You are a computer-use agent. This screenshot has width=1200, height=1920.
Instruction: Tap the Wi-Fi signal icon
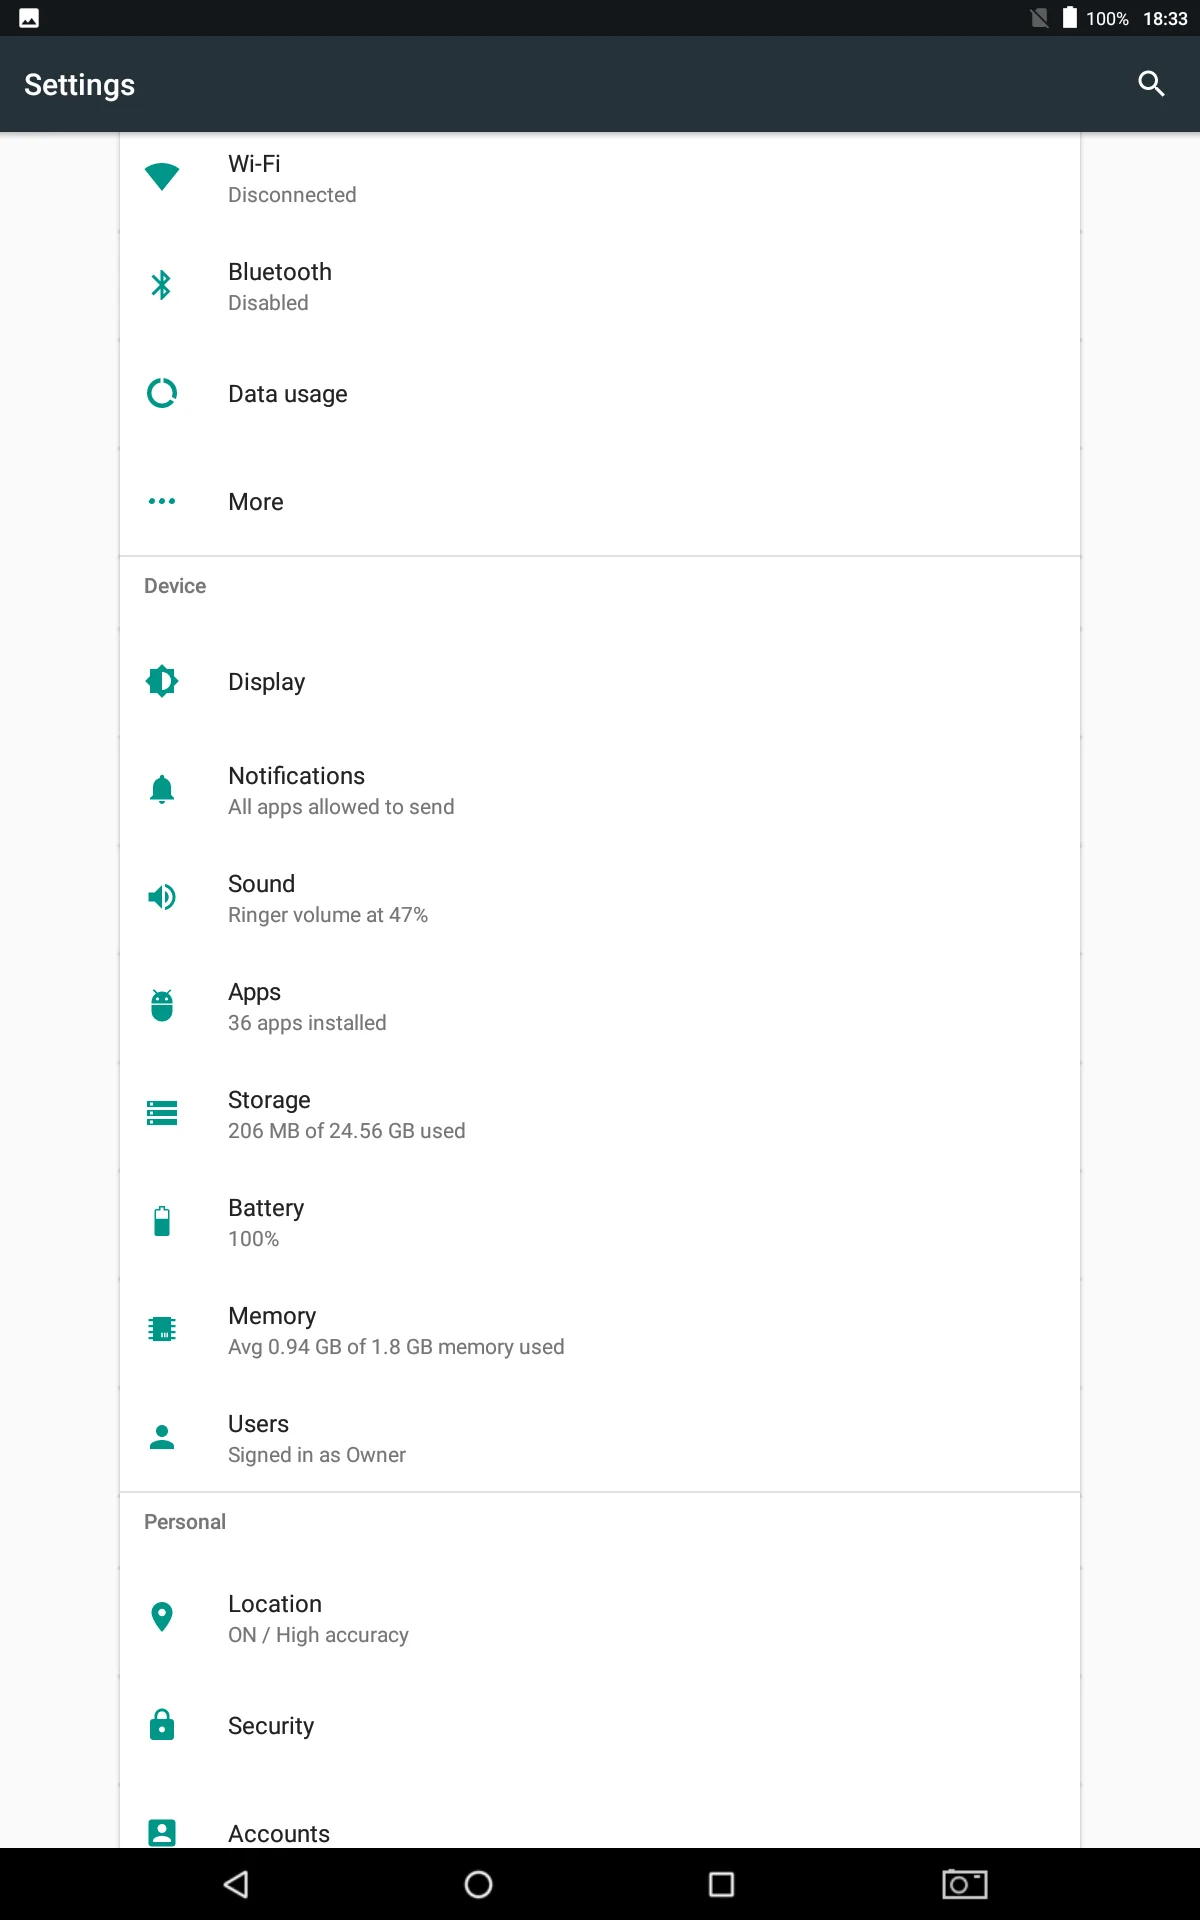(x=162, y=177)
